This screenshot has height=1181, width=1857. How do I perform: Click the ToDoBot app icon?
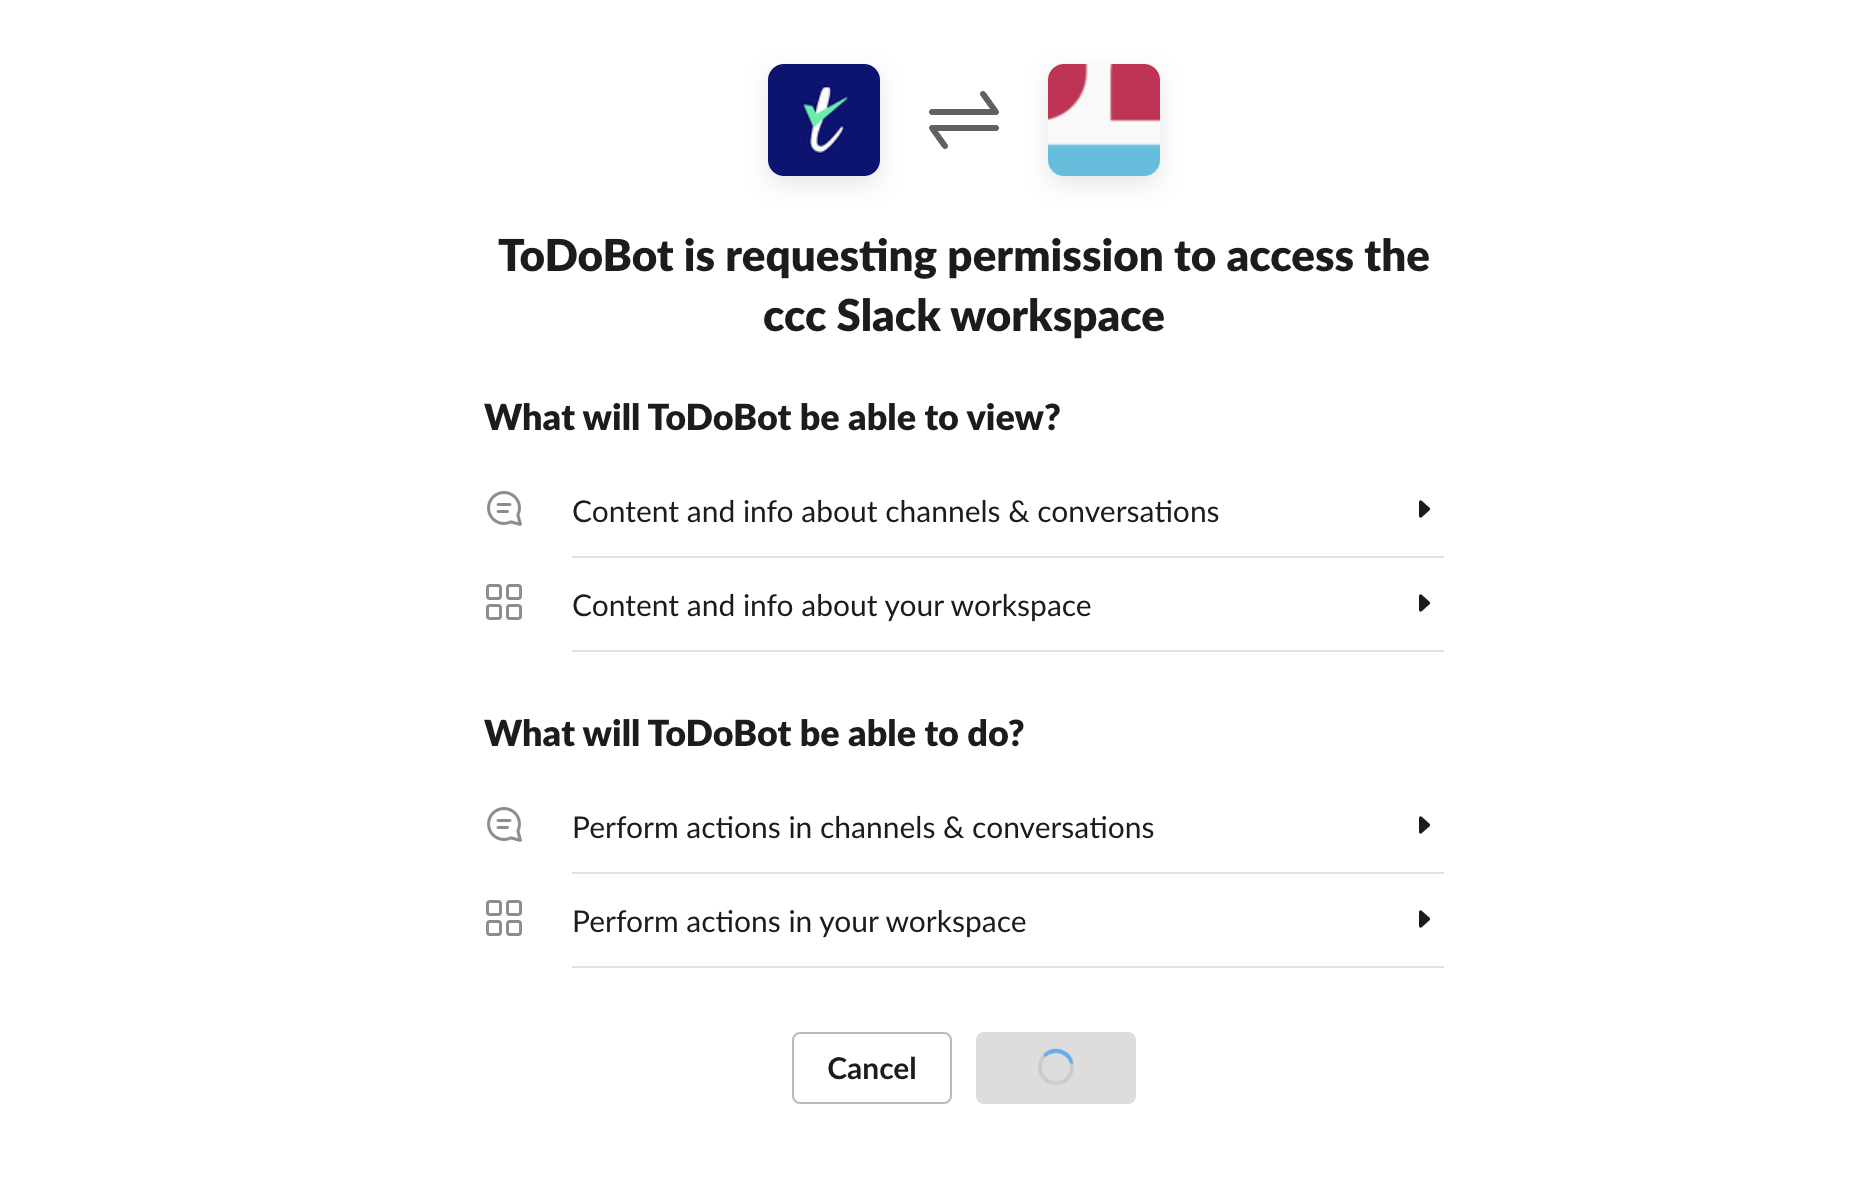click(823, 119)
